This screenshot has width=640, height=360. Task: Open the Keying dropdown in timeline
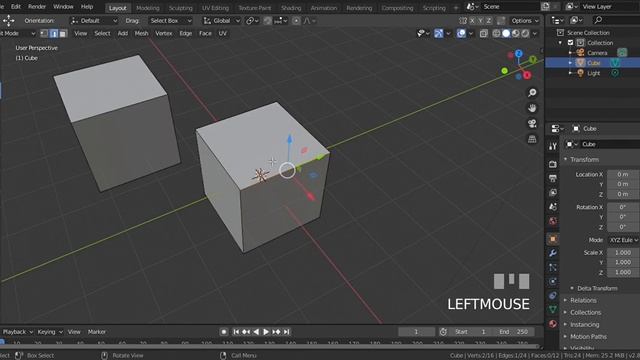50,332
